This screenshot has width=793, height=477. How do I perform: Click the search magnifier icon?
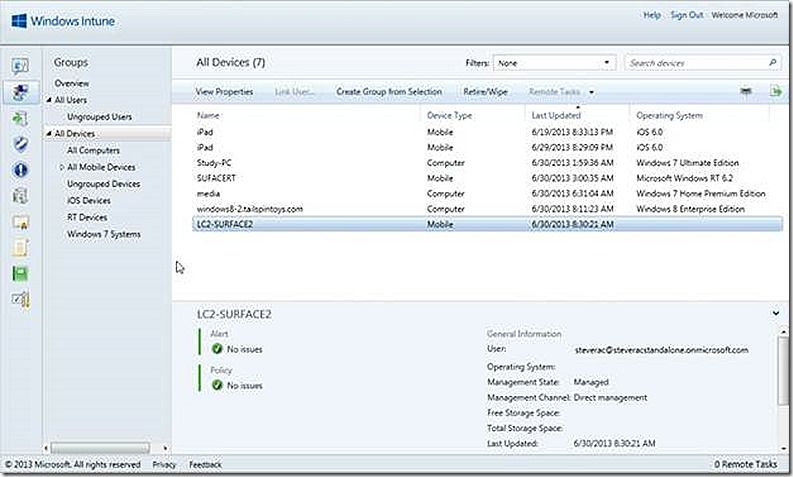(x=772, y=63)
